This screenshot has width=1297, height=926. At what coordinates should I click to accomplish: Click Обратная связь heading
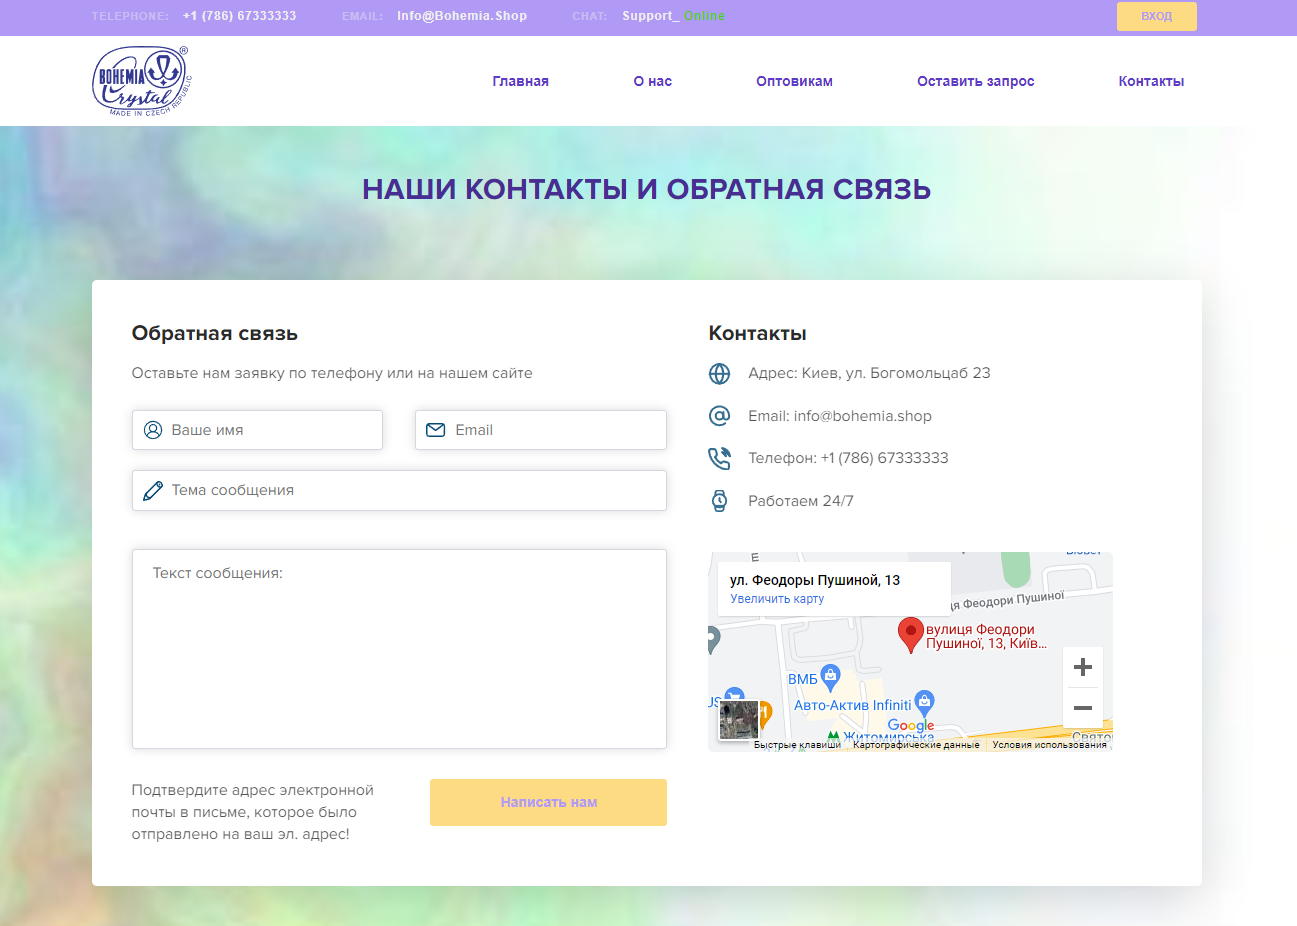(x=215, y=333)
